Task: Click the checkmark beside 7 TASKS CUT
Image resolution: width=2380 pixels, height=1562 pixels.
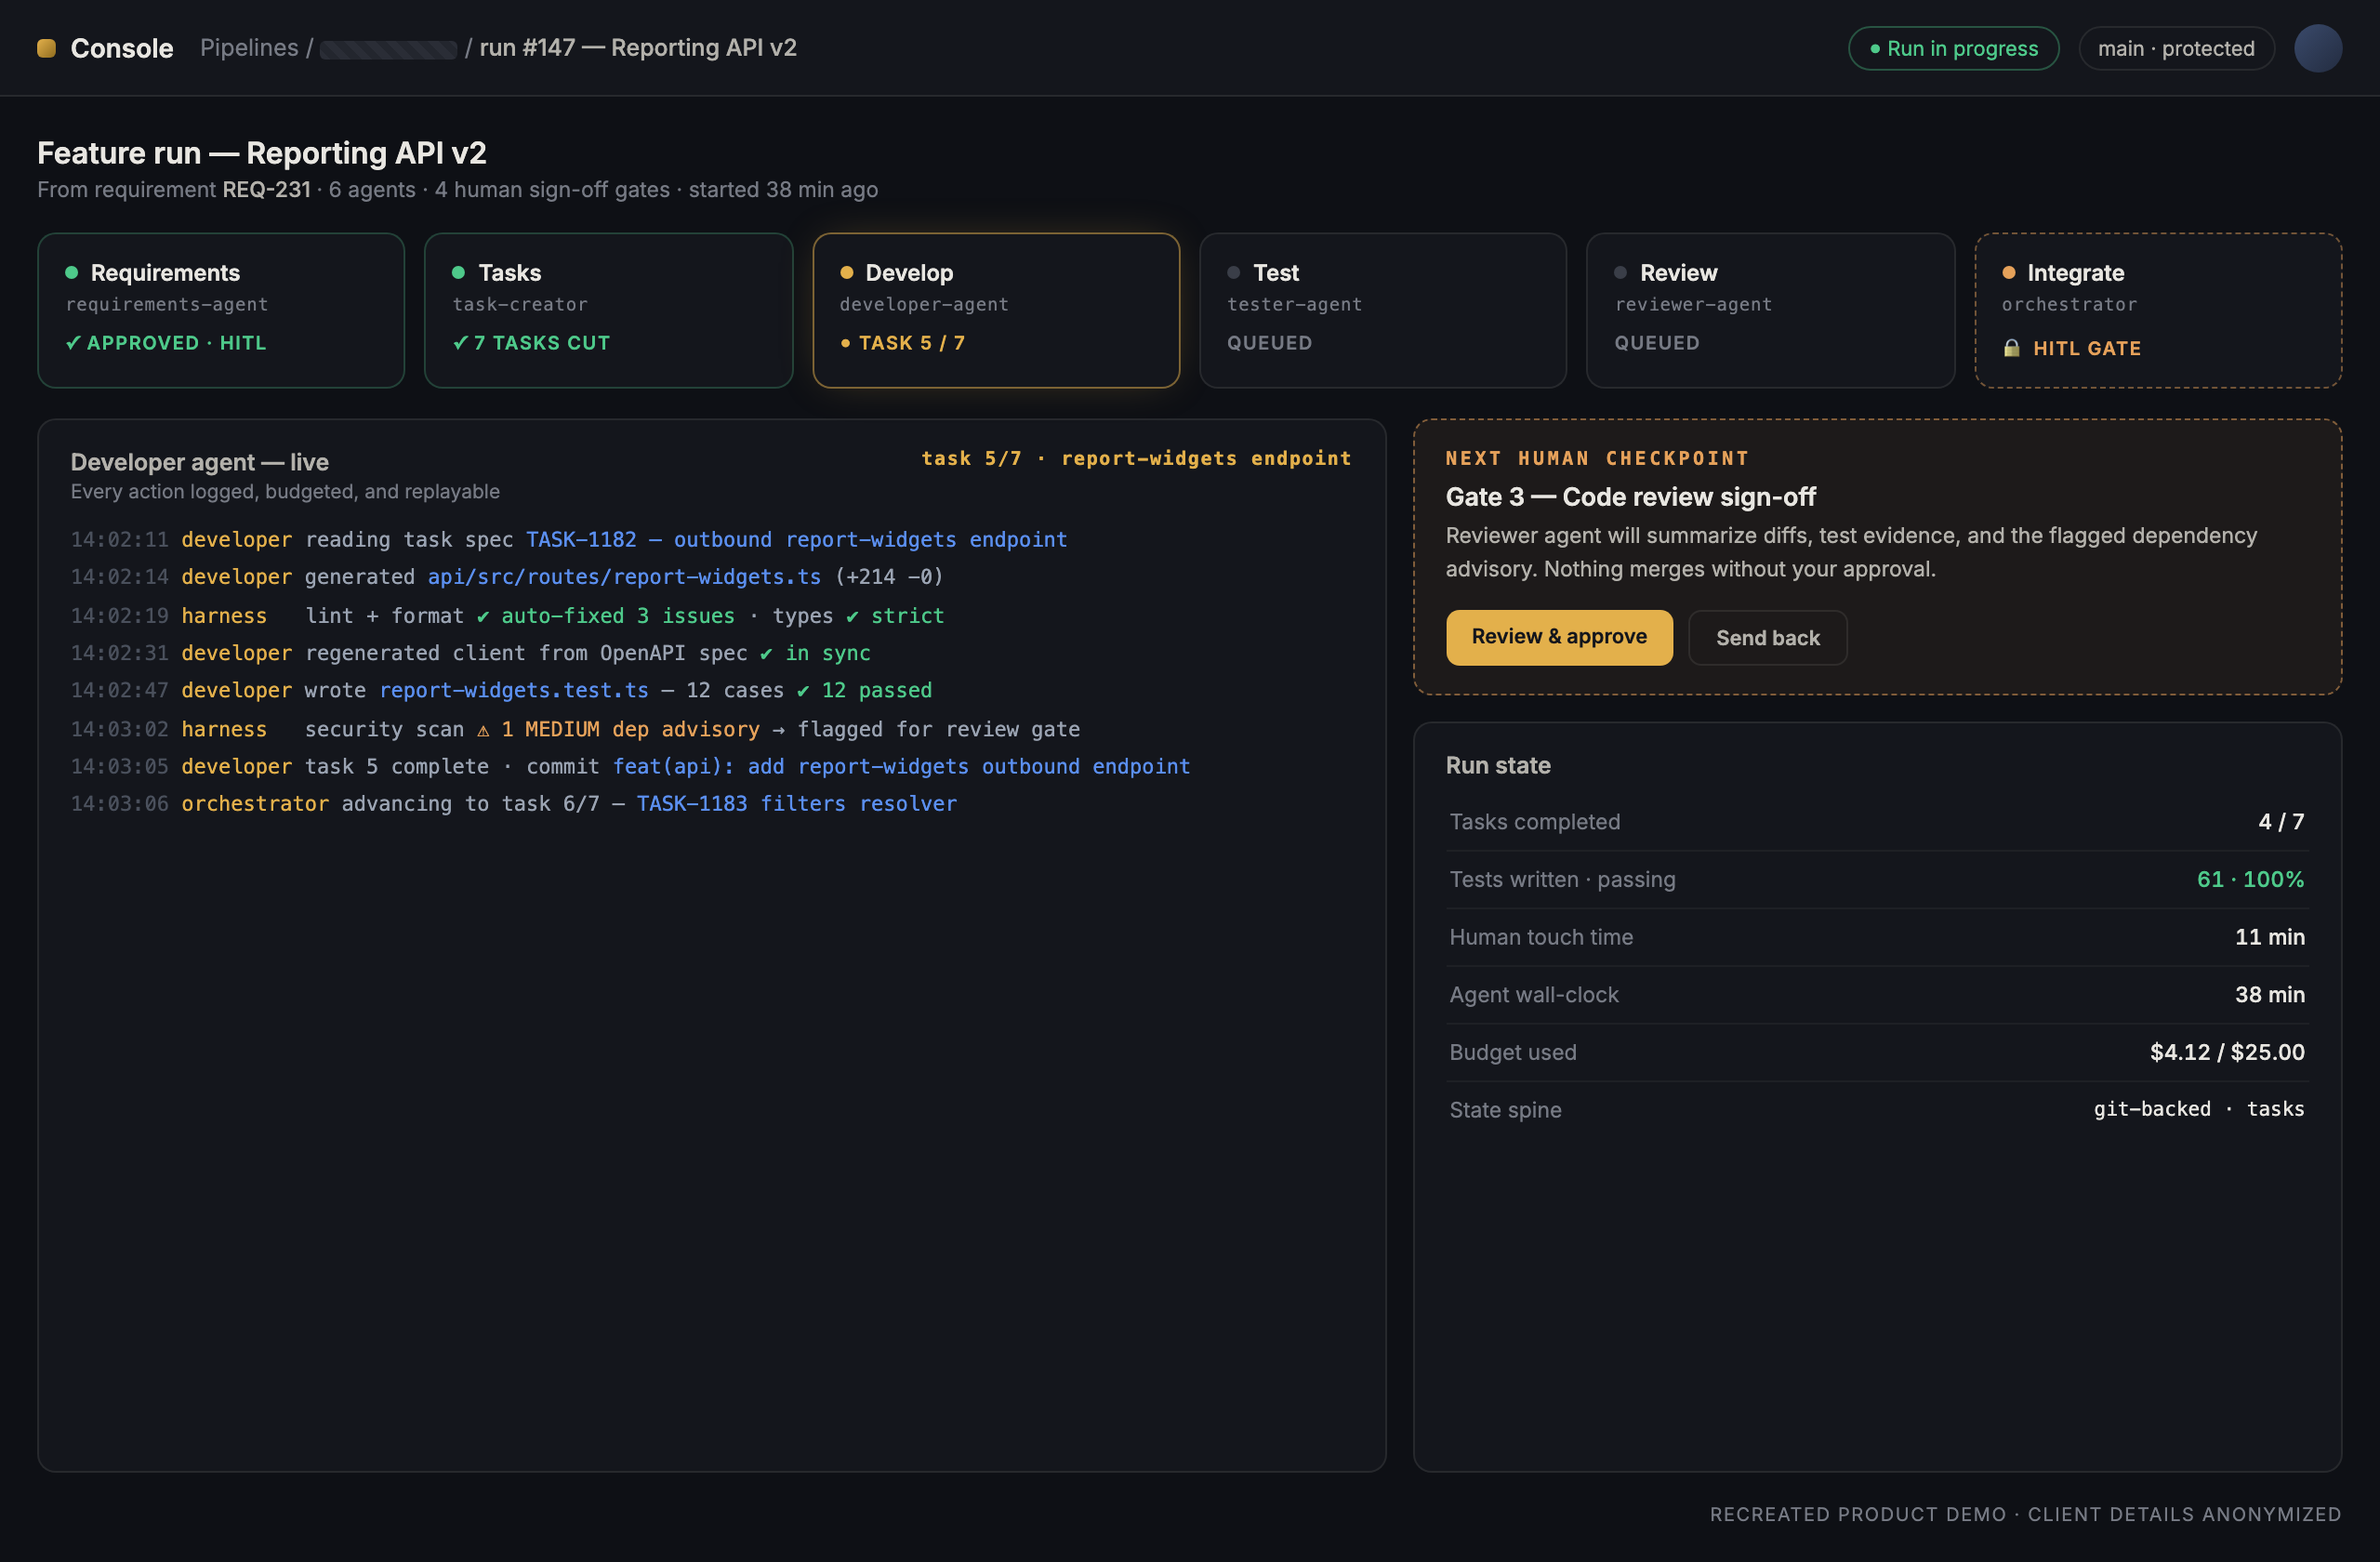Action: [460, 342]
